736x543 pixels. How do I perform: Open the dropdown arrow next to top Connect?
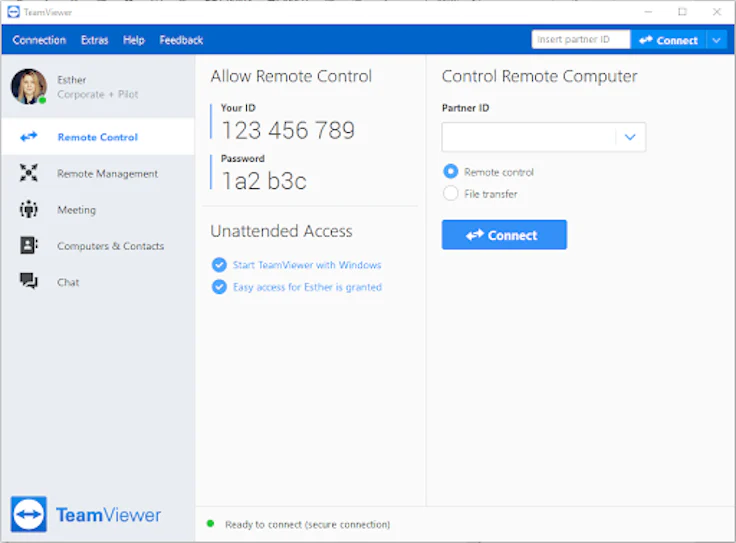coord(716,40)
